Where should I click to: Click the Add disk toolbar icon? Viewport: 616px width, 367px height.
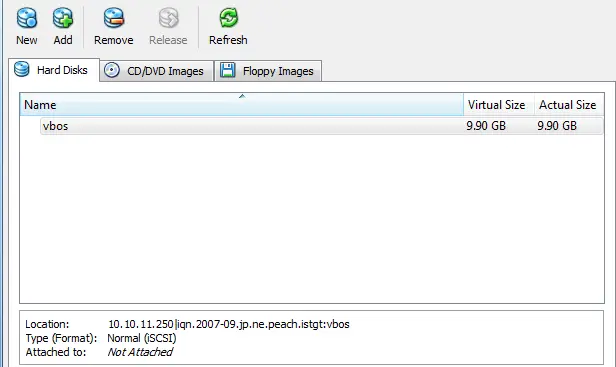pos(63,18)
